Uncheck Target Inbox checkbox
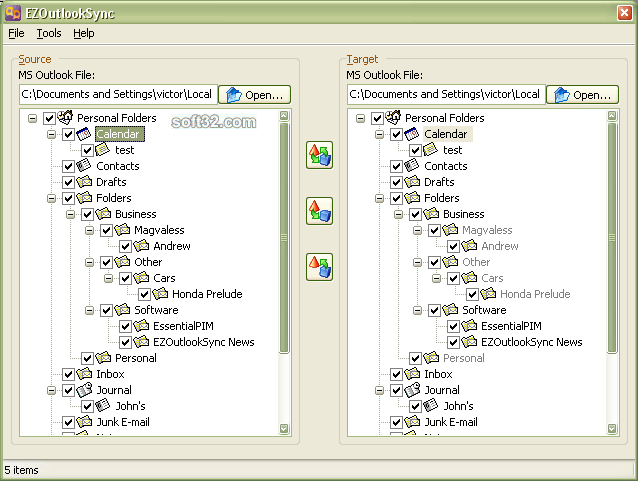638x481 pixels. [x=396, y=374]
